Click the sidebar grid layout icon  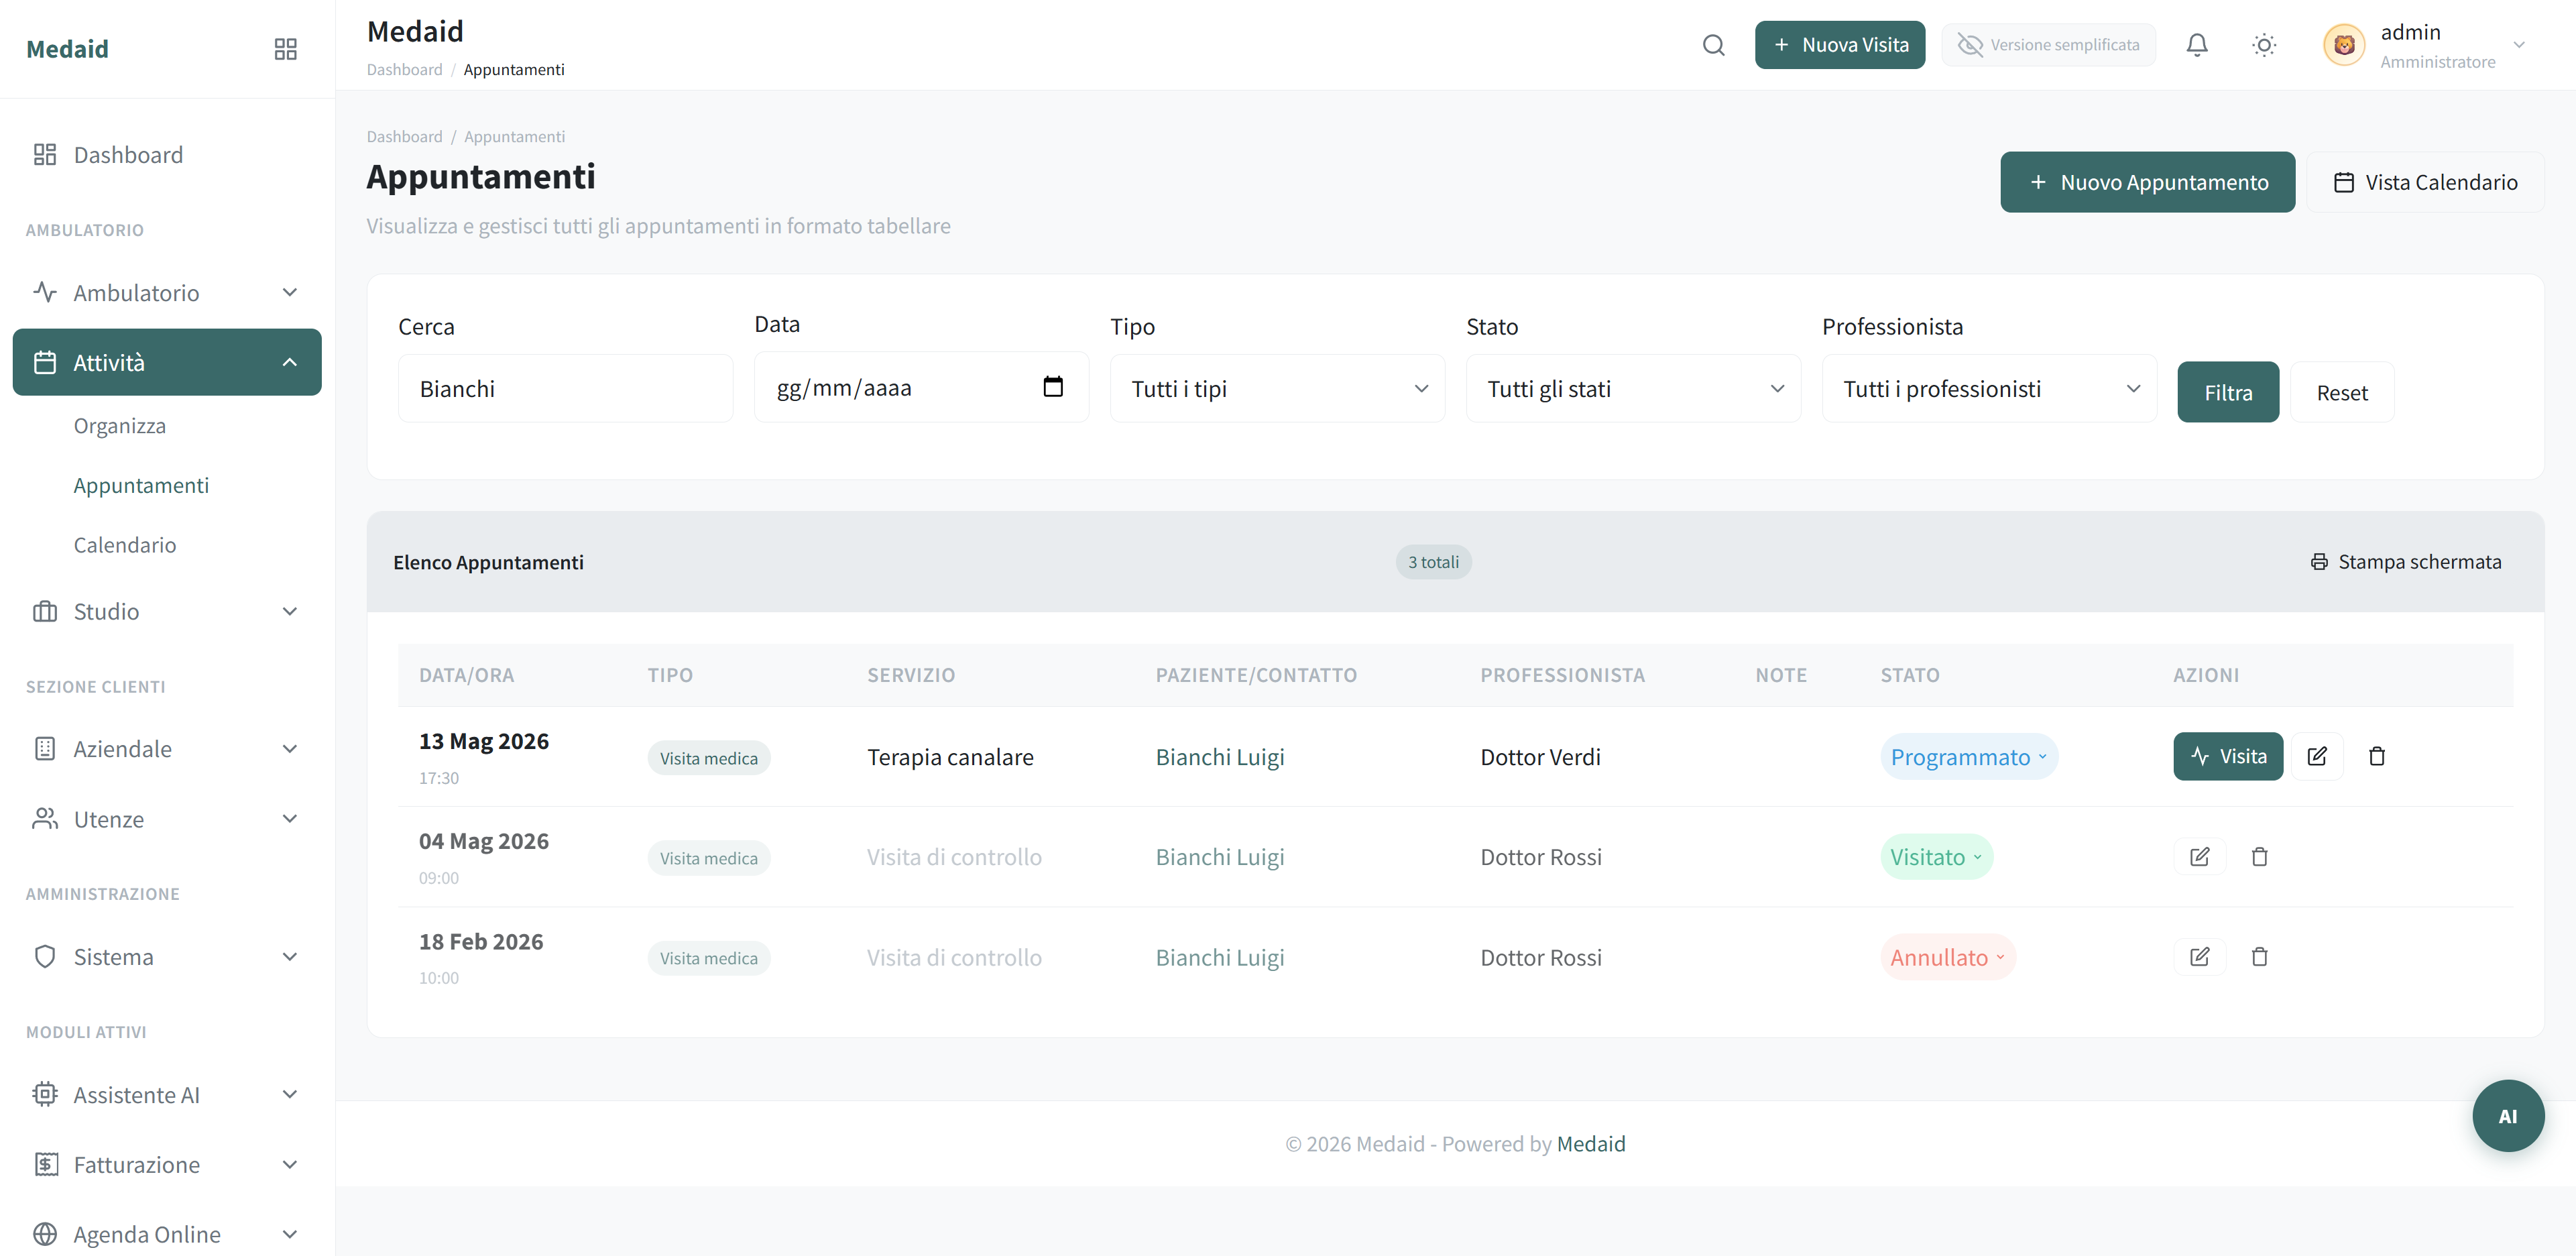tap(285, 49)
